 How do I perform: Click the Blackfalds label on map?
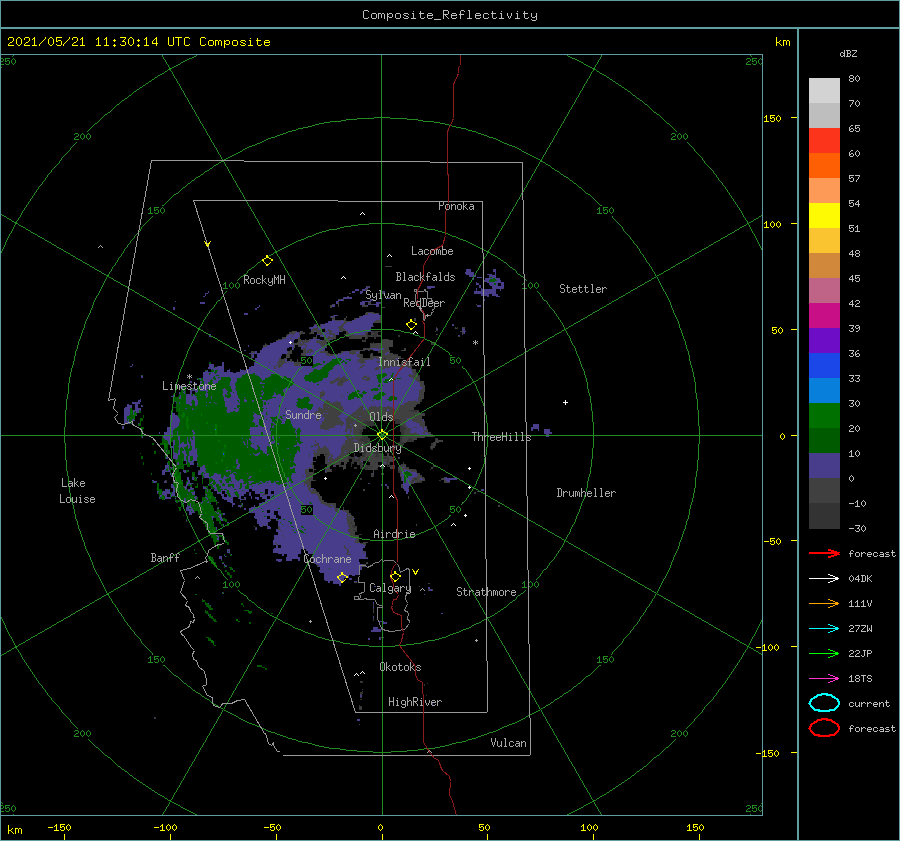425,277
